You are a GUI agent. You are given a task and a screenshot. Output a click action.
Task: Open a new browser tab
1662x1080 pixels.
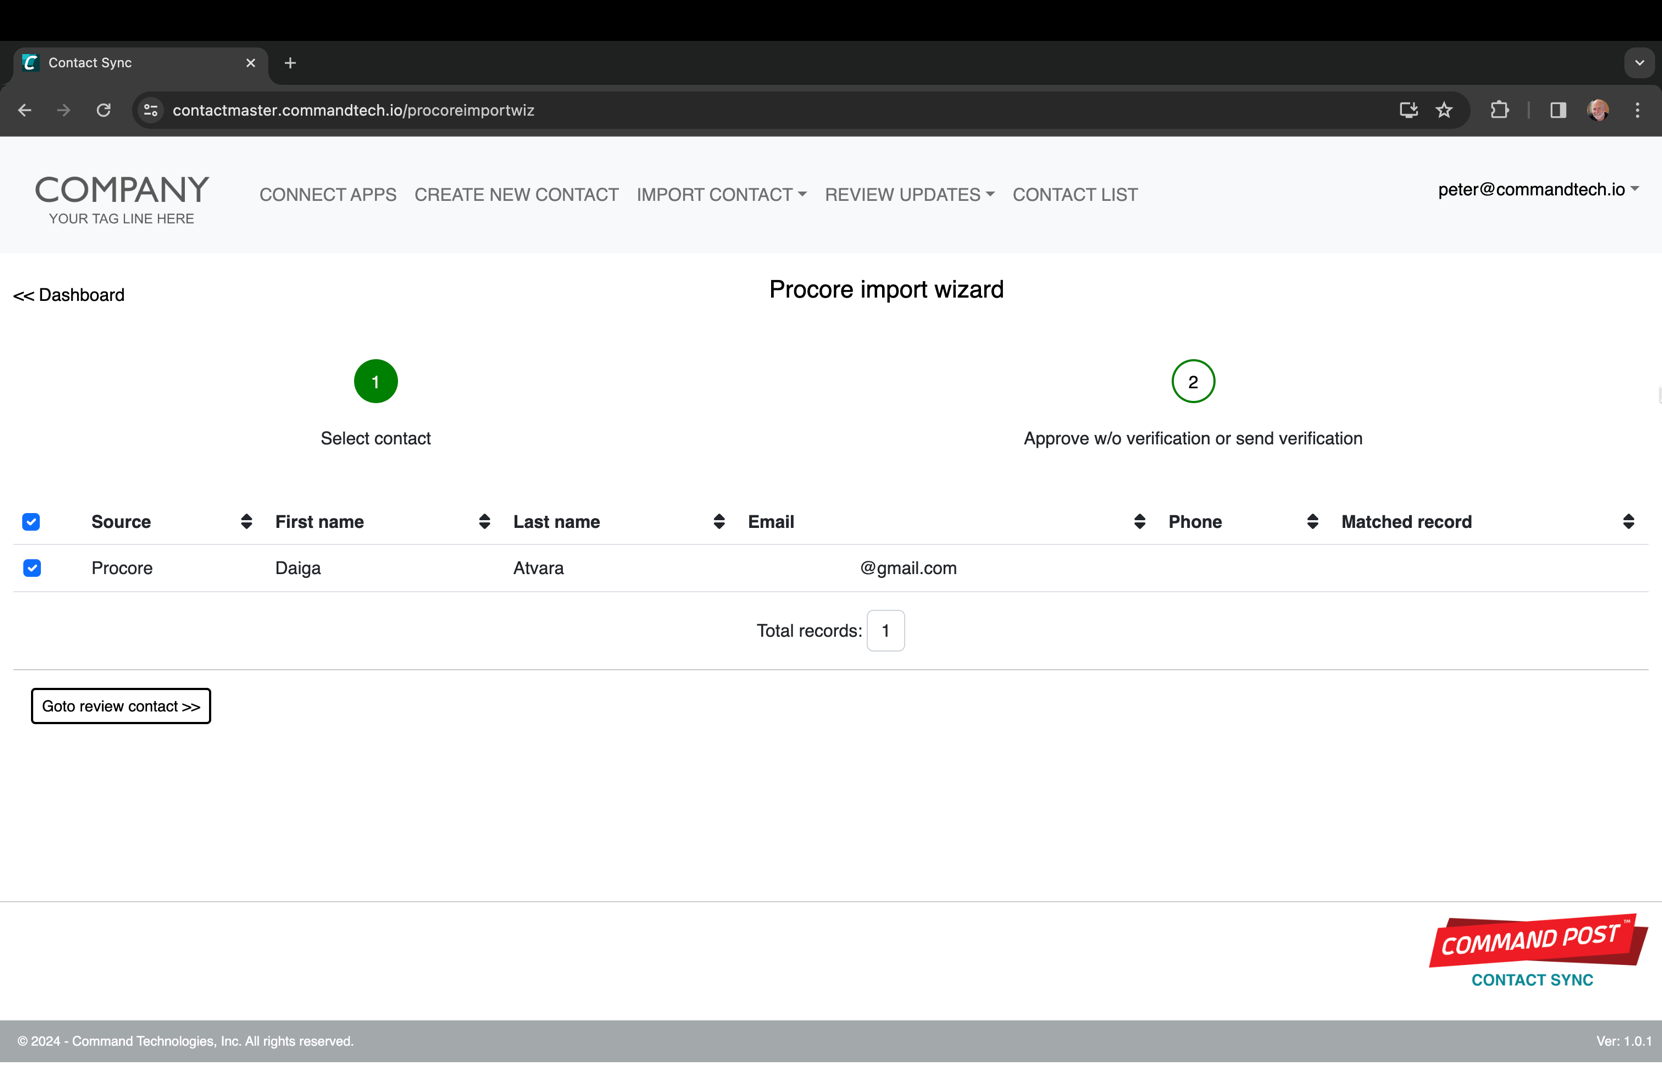(290, 63)
